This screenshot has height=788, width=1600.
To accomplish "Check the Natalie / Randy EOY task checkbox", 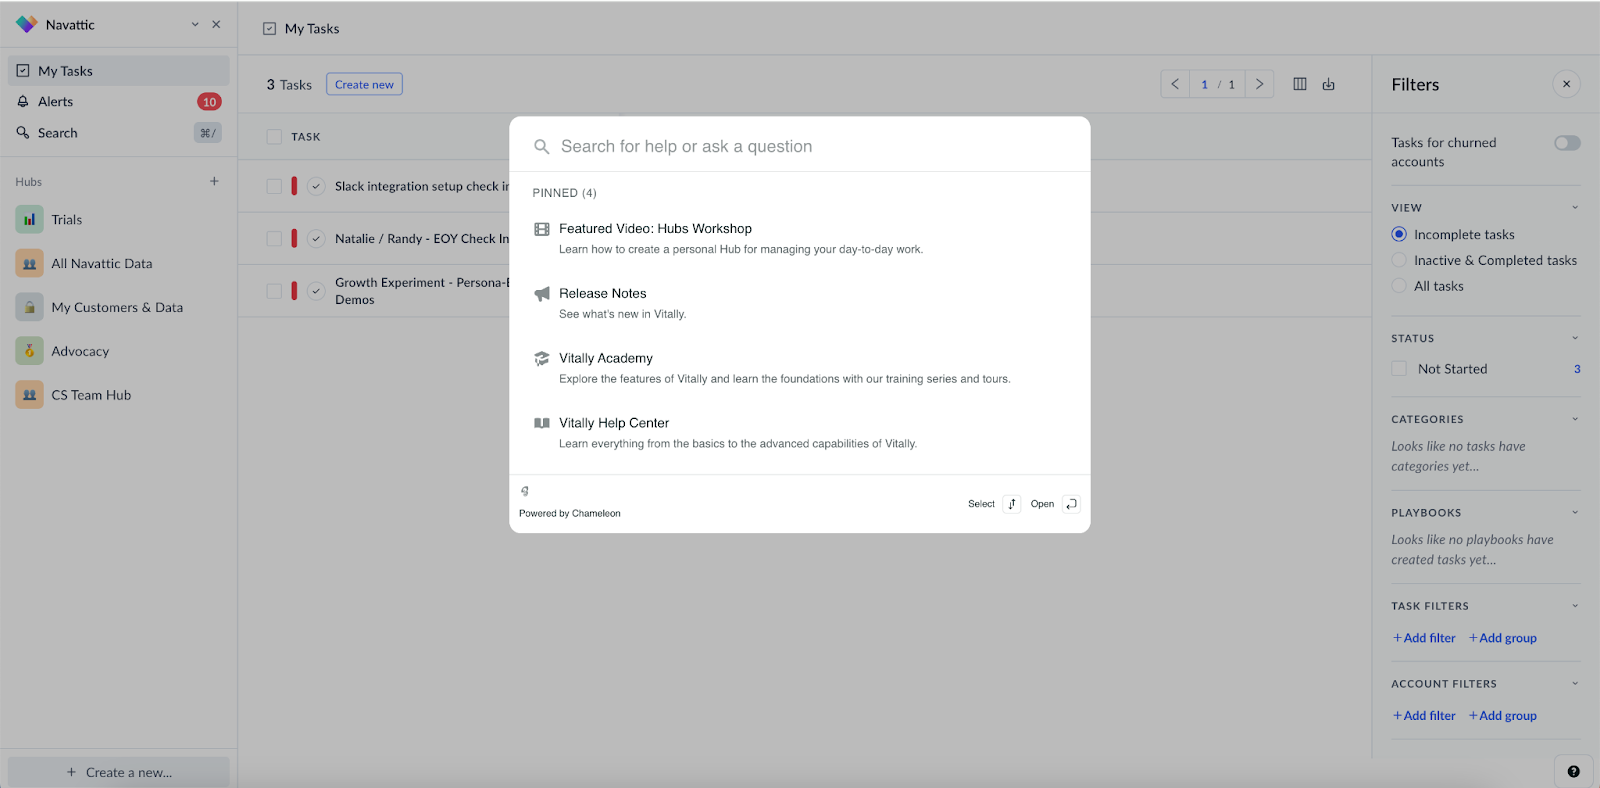I will click(x=274, y=238).
